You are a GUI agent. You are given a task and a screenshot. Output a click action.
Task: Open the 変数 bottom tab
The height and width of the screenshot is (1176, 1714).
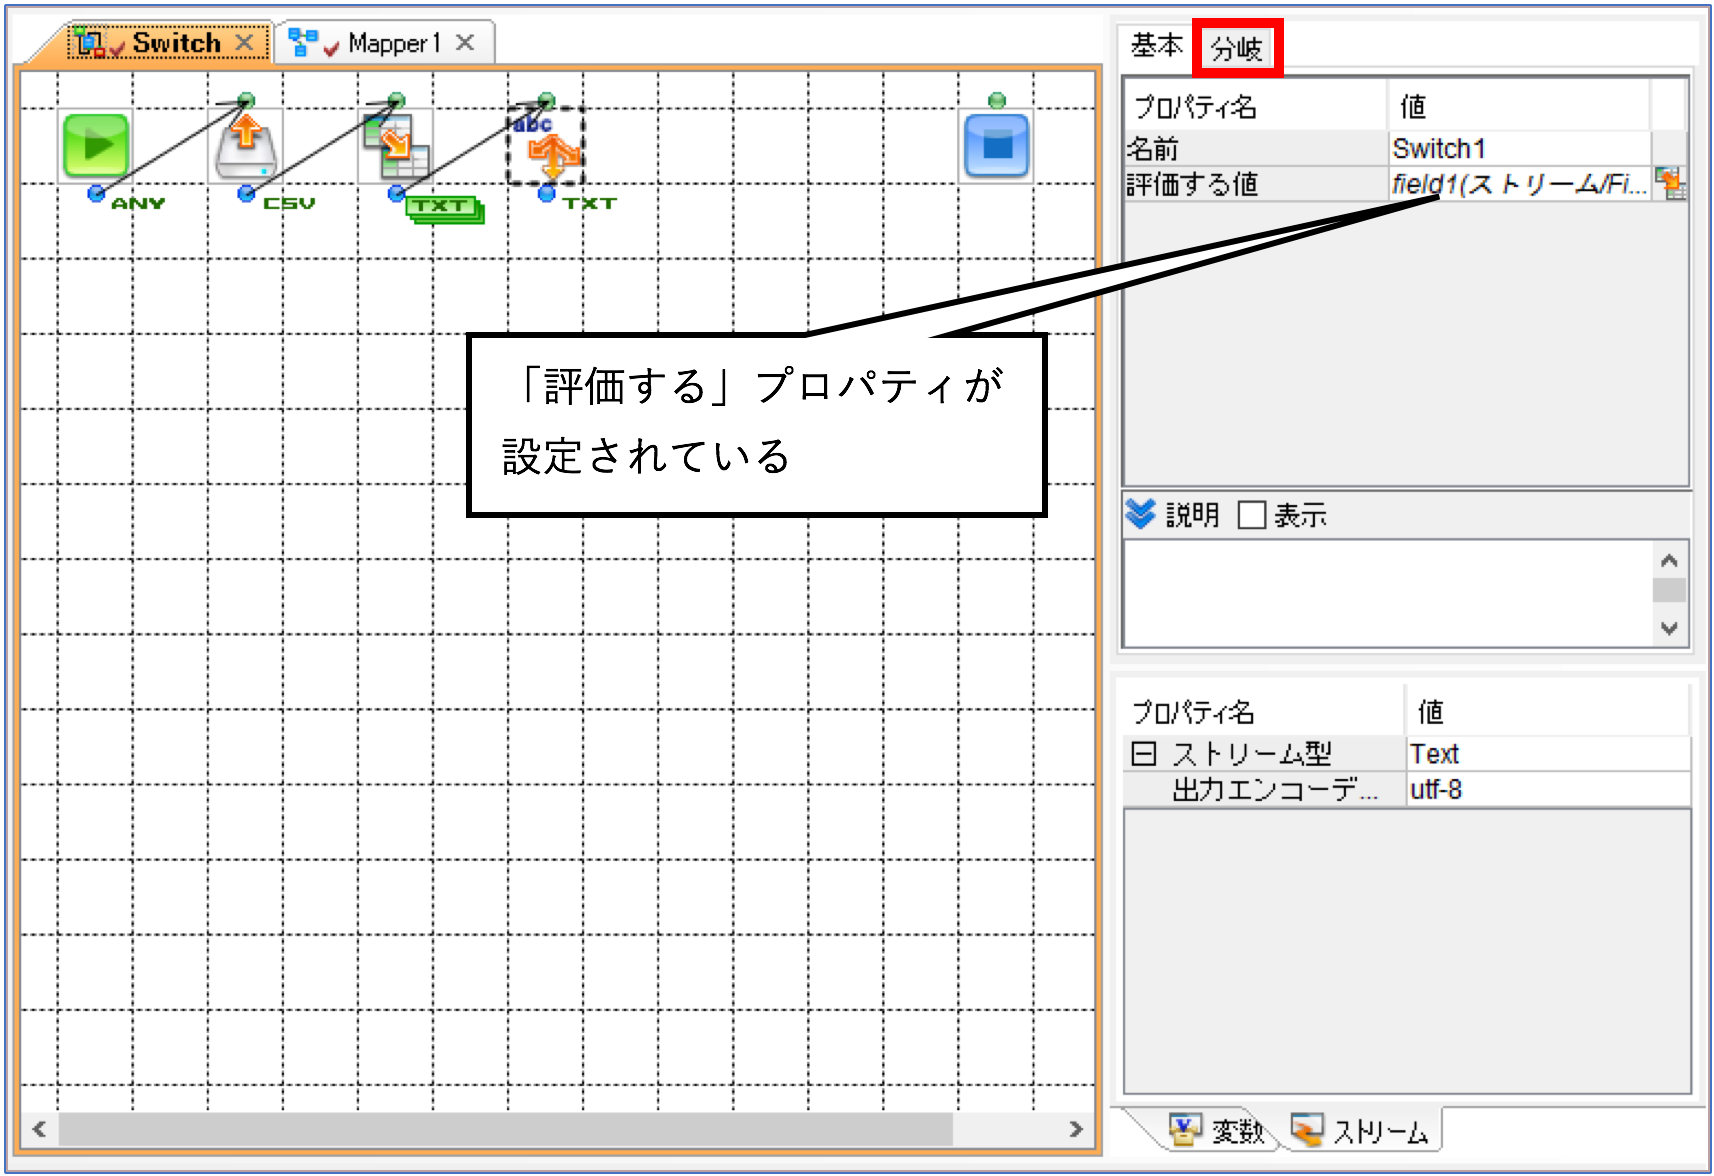1217,1131
